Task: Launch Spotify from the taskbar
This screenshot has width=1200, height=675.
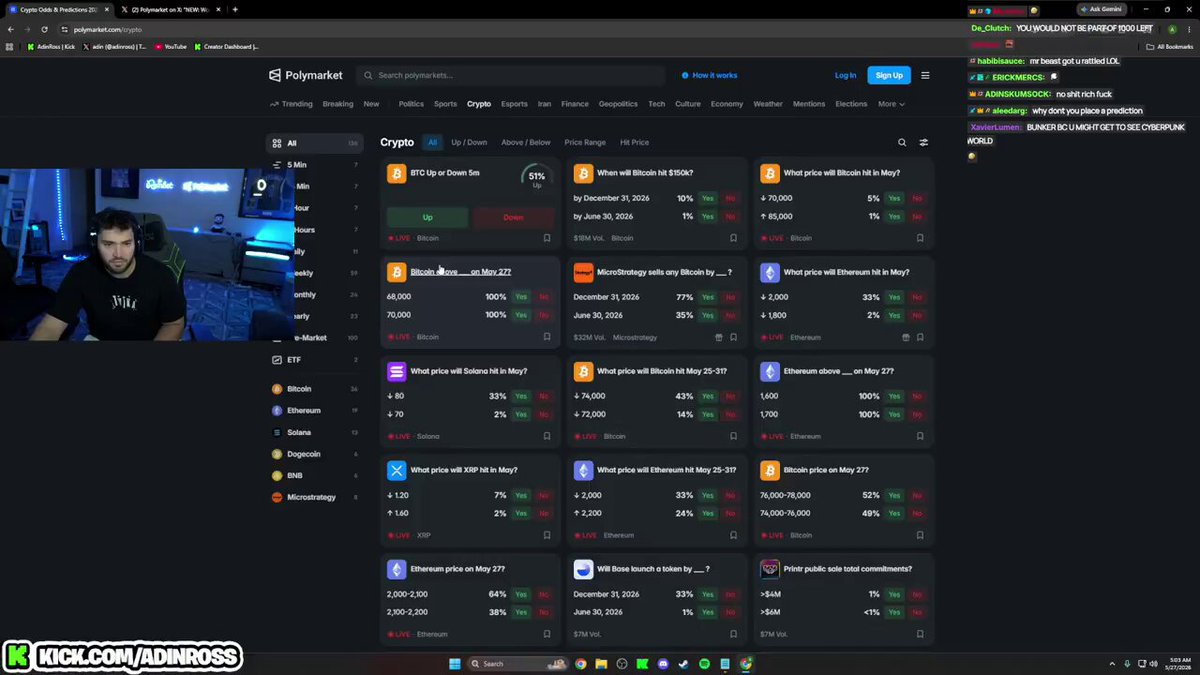Action: (x=704, y=663)
